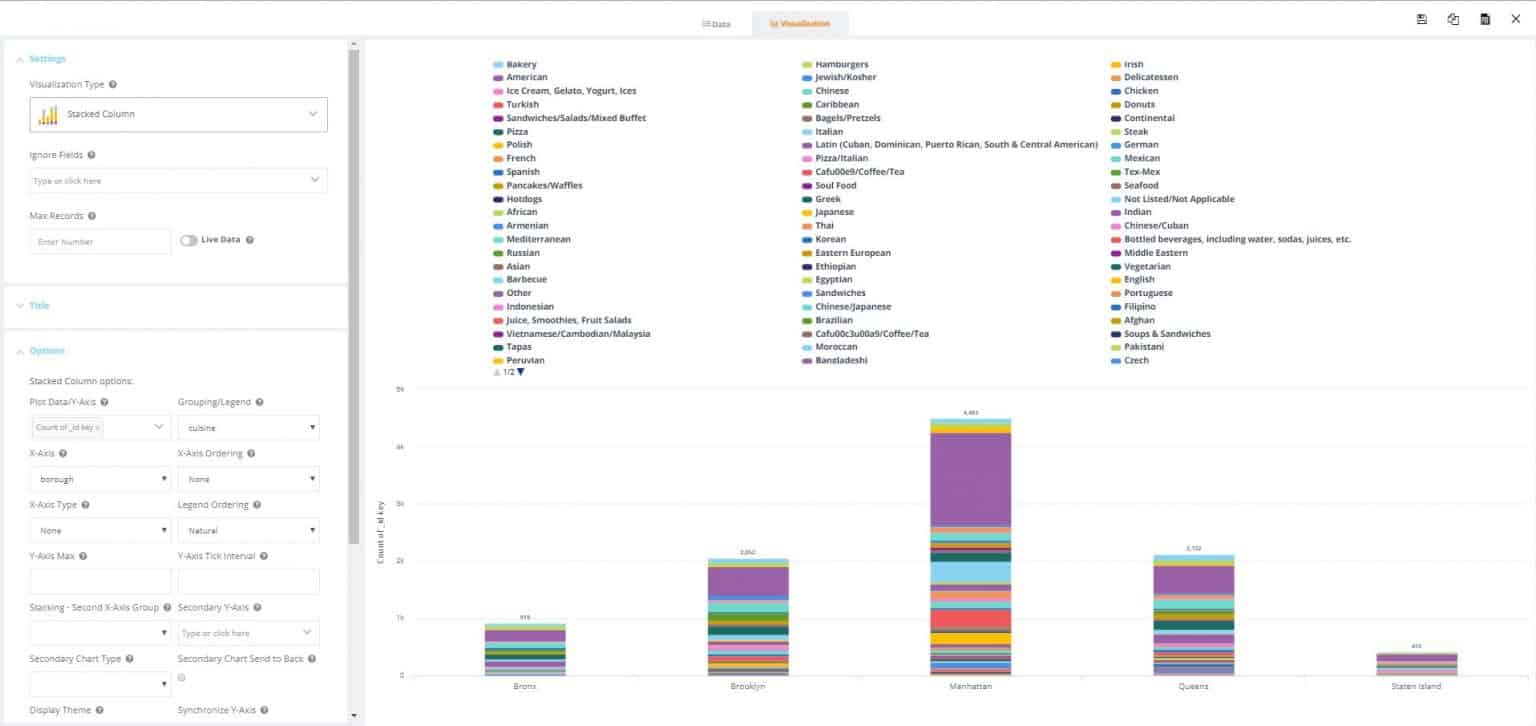Viewport: 1536px width, 726px height.
Task: Click in the Y-Axis Max input field
Action: [x=99, y=581]
